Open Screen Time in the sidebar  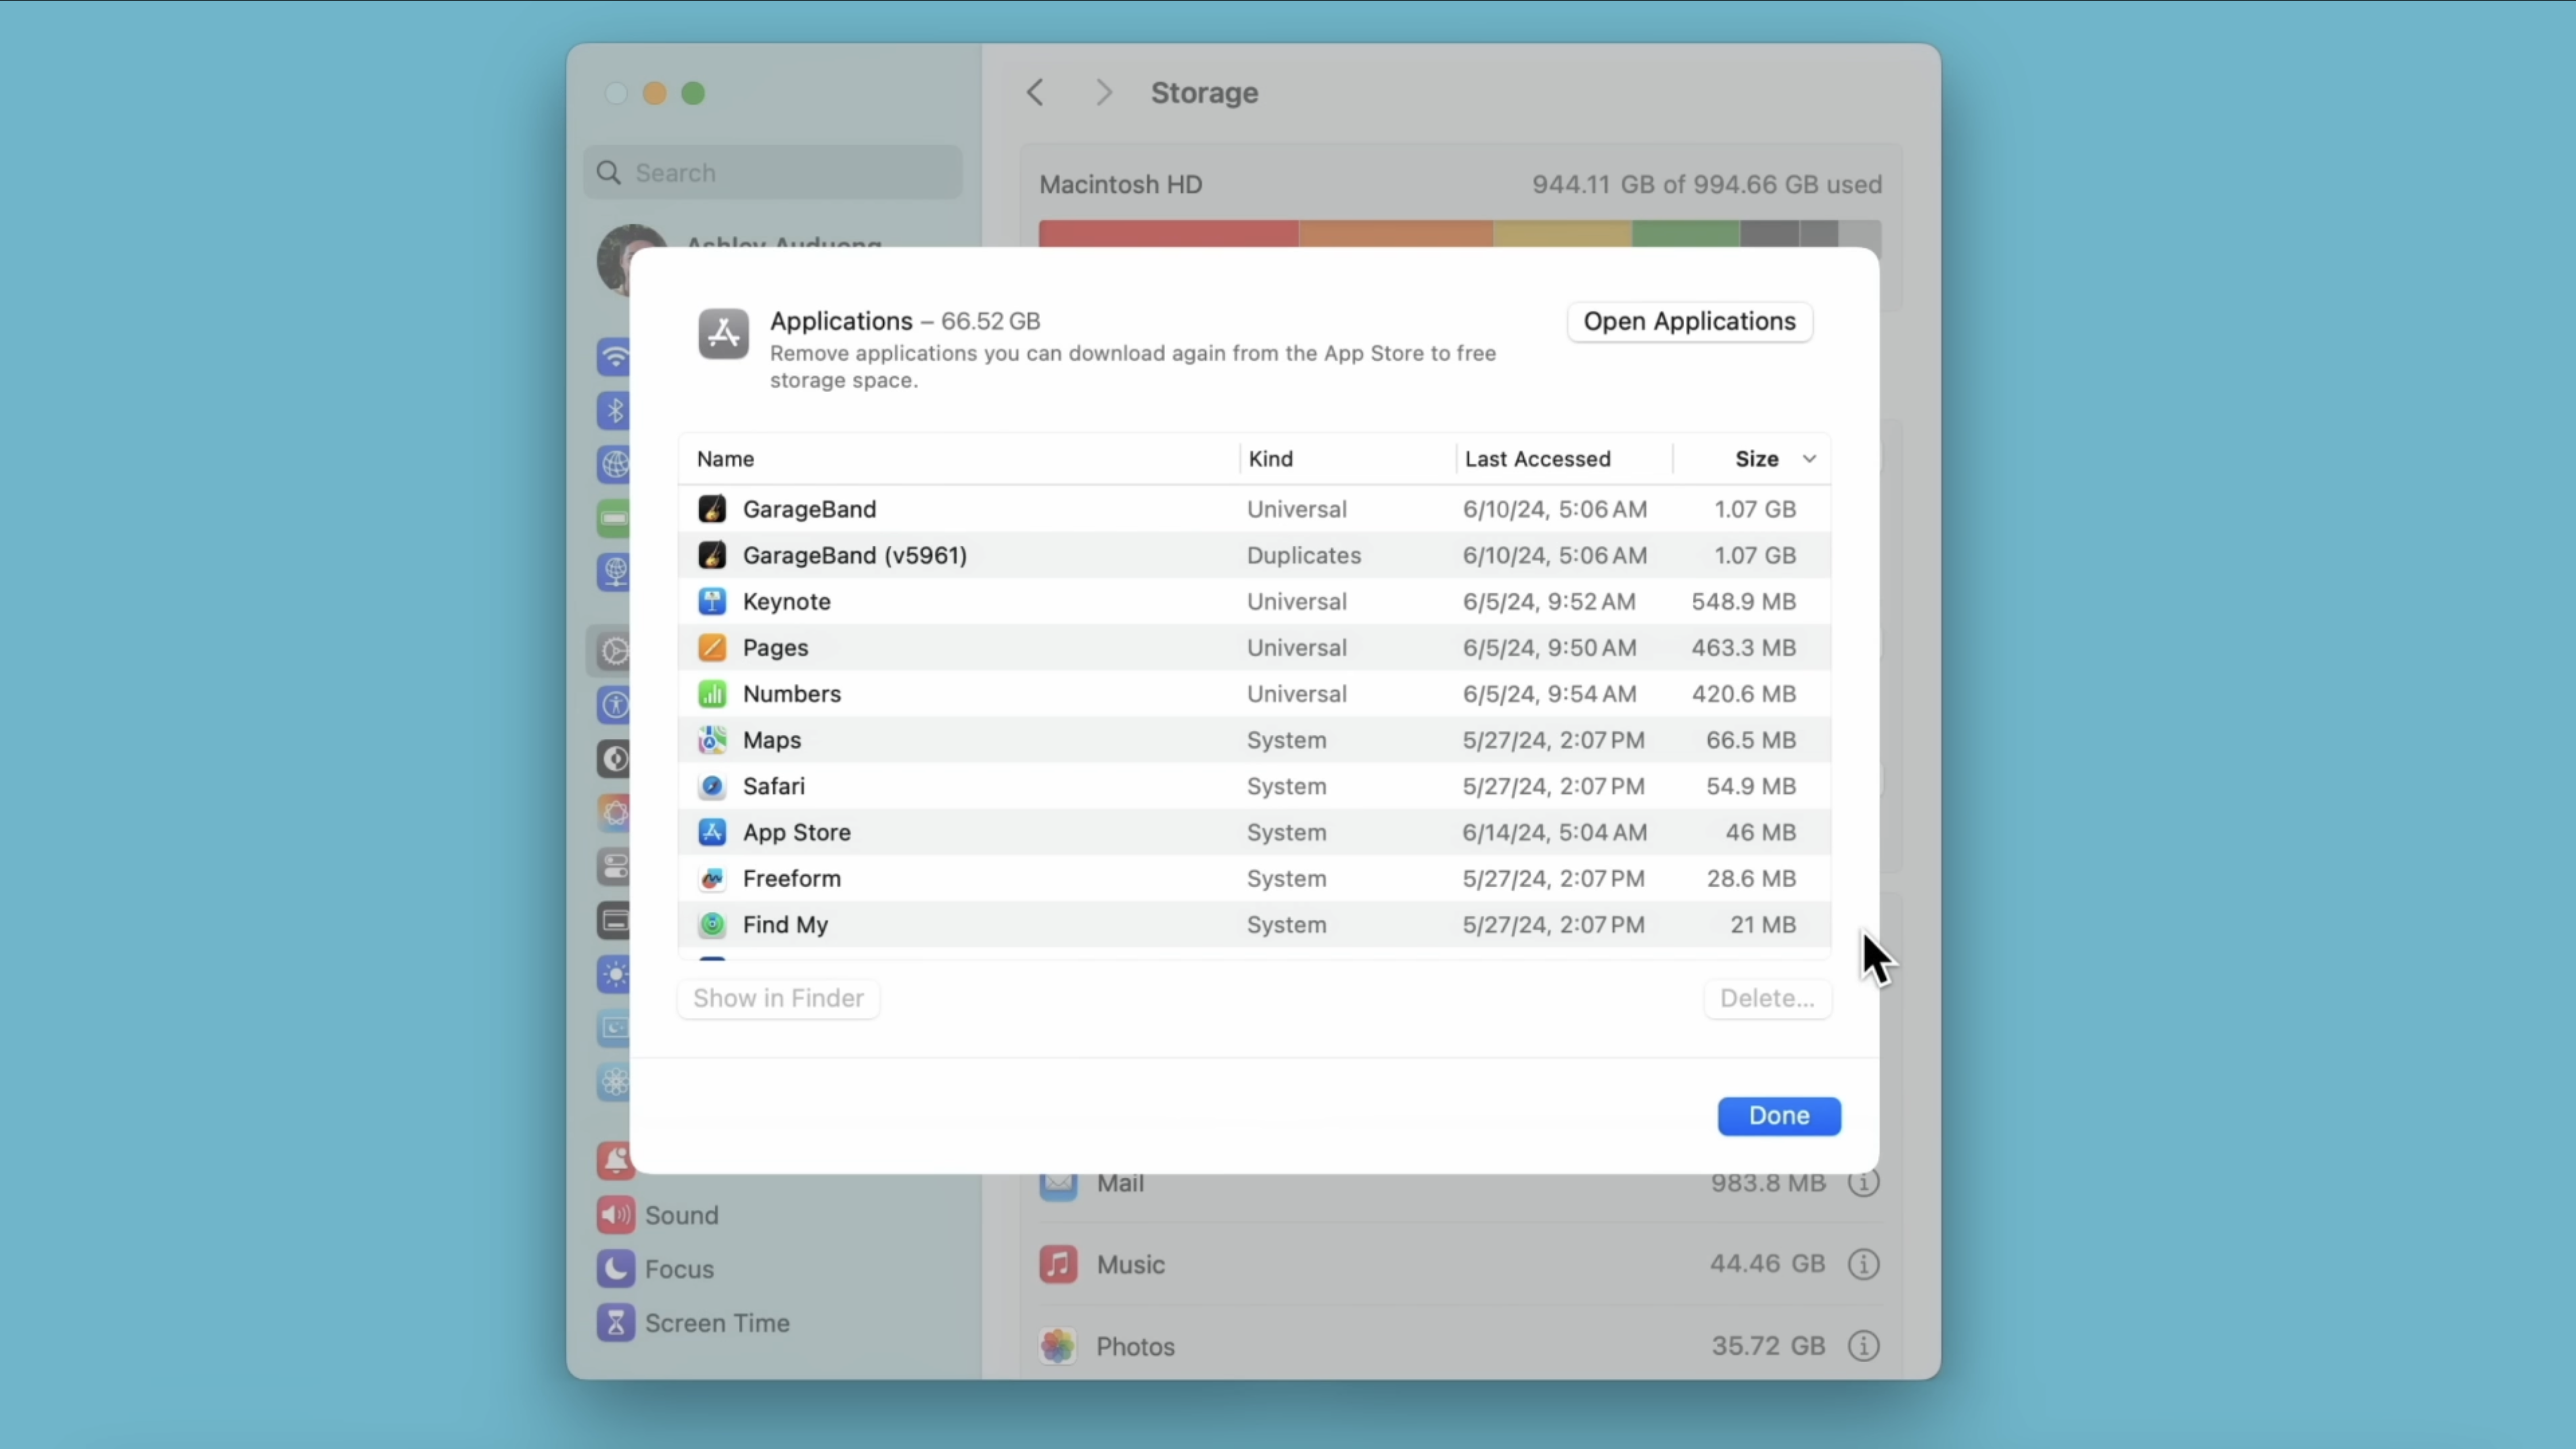(716, 1323)
